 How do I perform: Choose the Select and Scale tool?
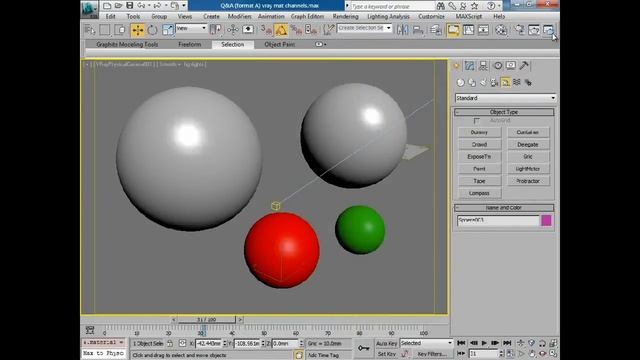click(167, 30)
